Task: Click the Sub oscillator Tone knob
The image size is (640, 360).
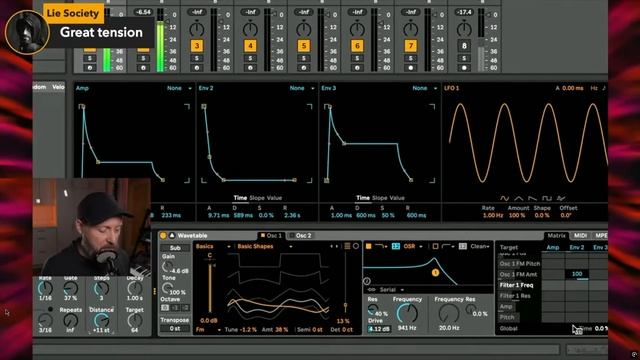Action: [x=167, y=288]
